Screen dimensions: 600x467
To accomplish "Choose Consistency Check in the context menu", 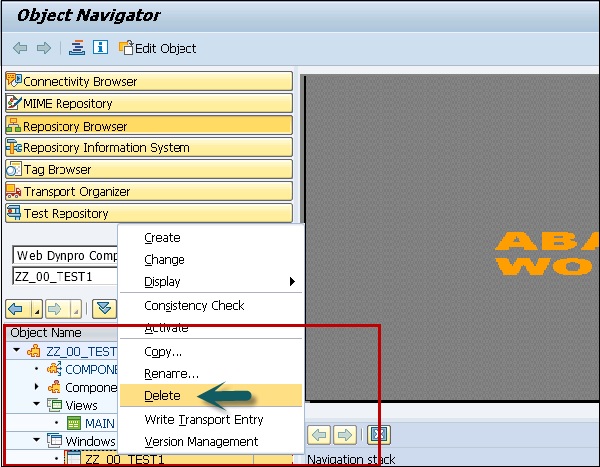I will click(194, 305).
